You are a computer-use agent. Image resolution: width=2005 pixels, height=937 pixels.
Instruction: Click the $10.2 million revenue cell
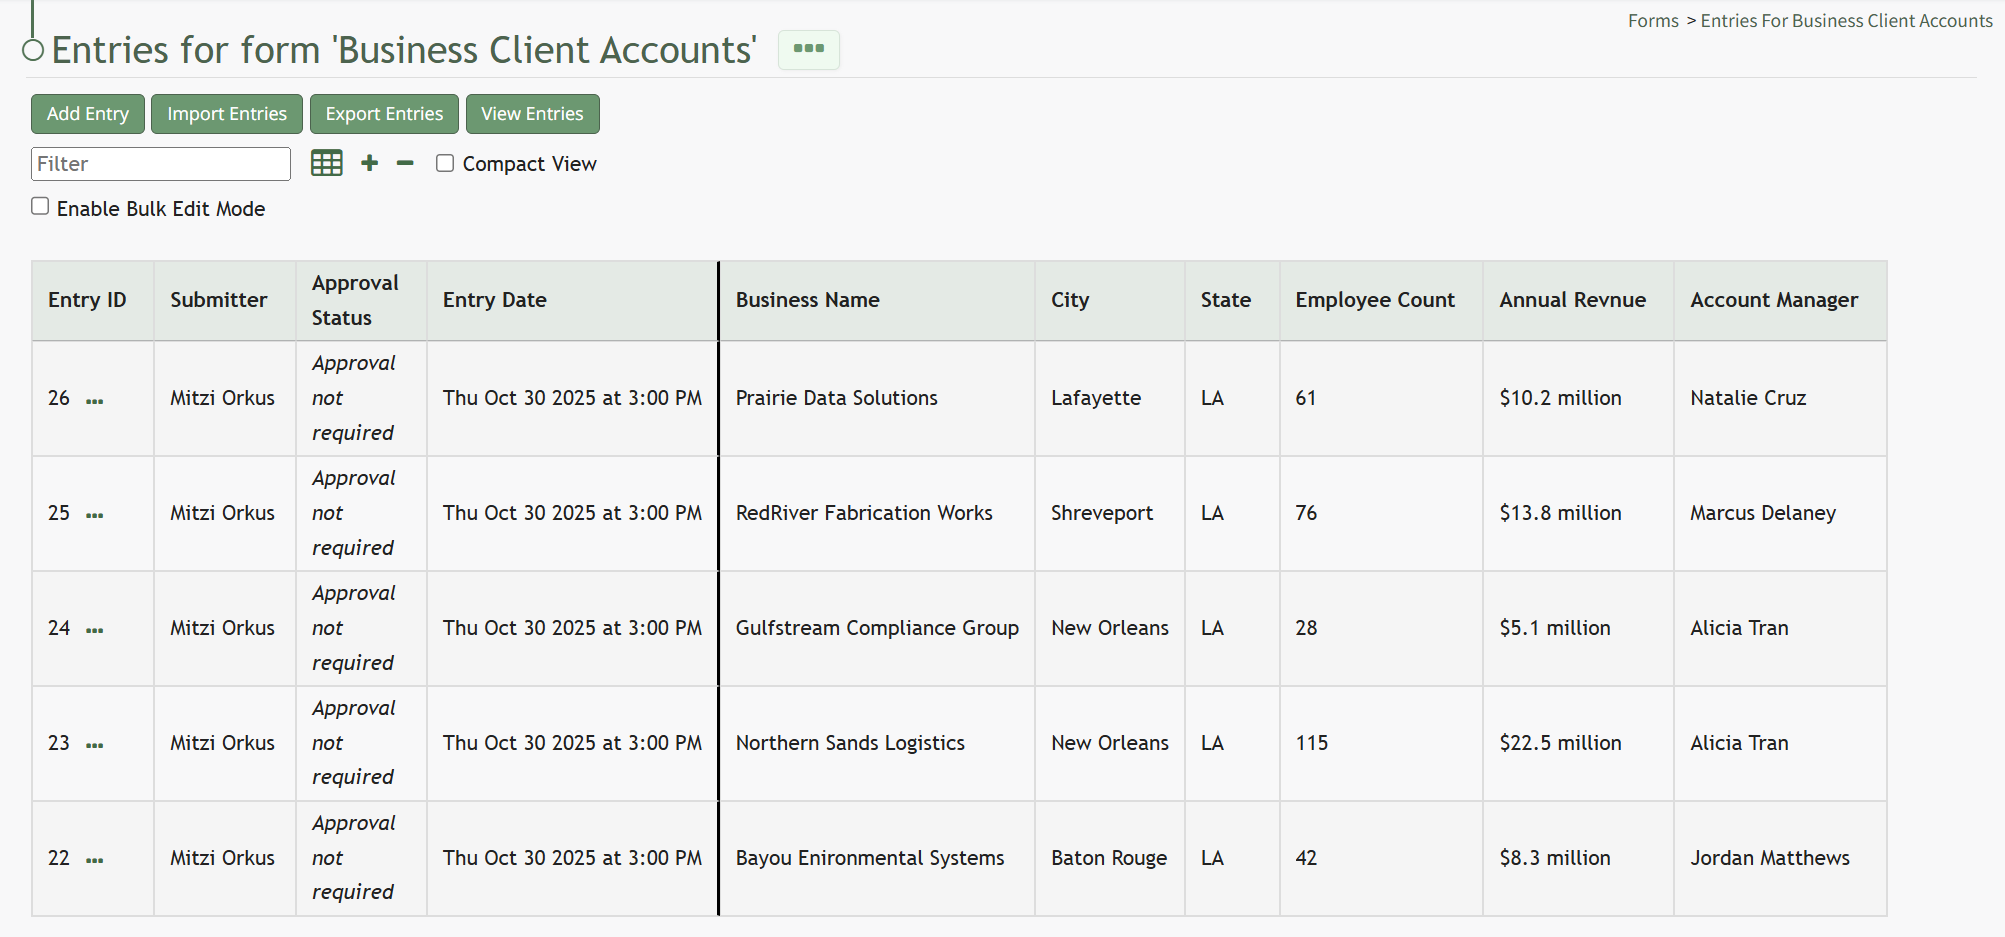(1578, 398)
